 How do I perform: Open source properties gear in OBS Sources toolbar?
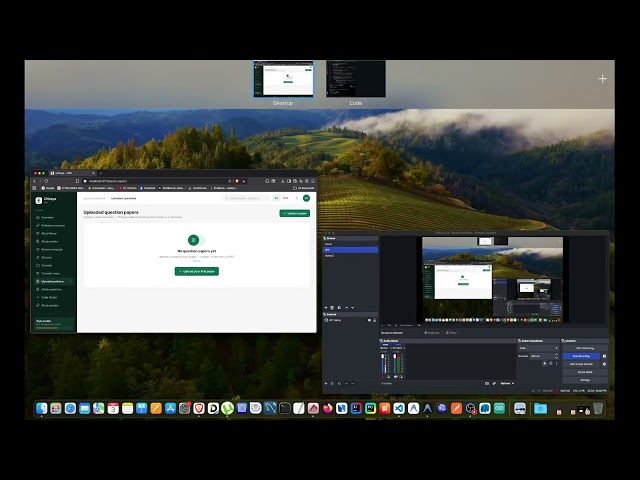tap(339, 383)
